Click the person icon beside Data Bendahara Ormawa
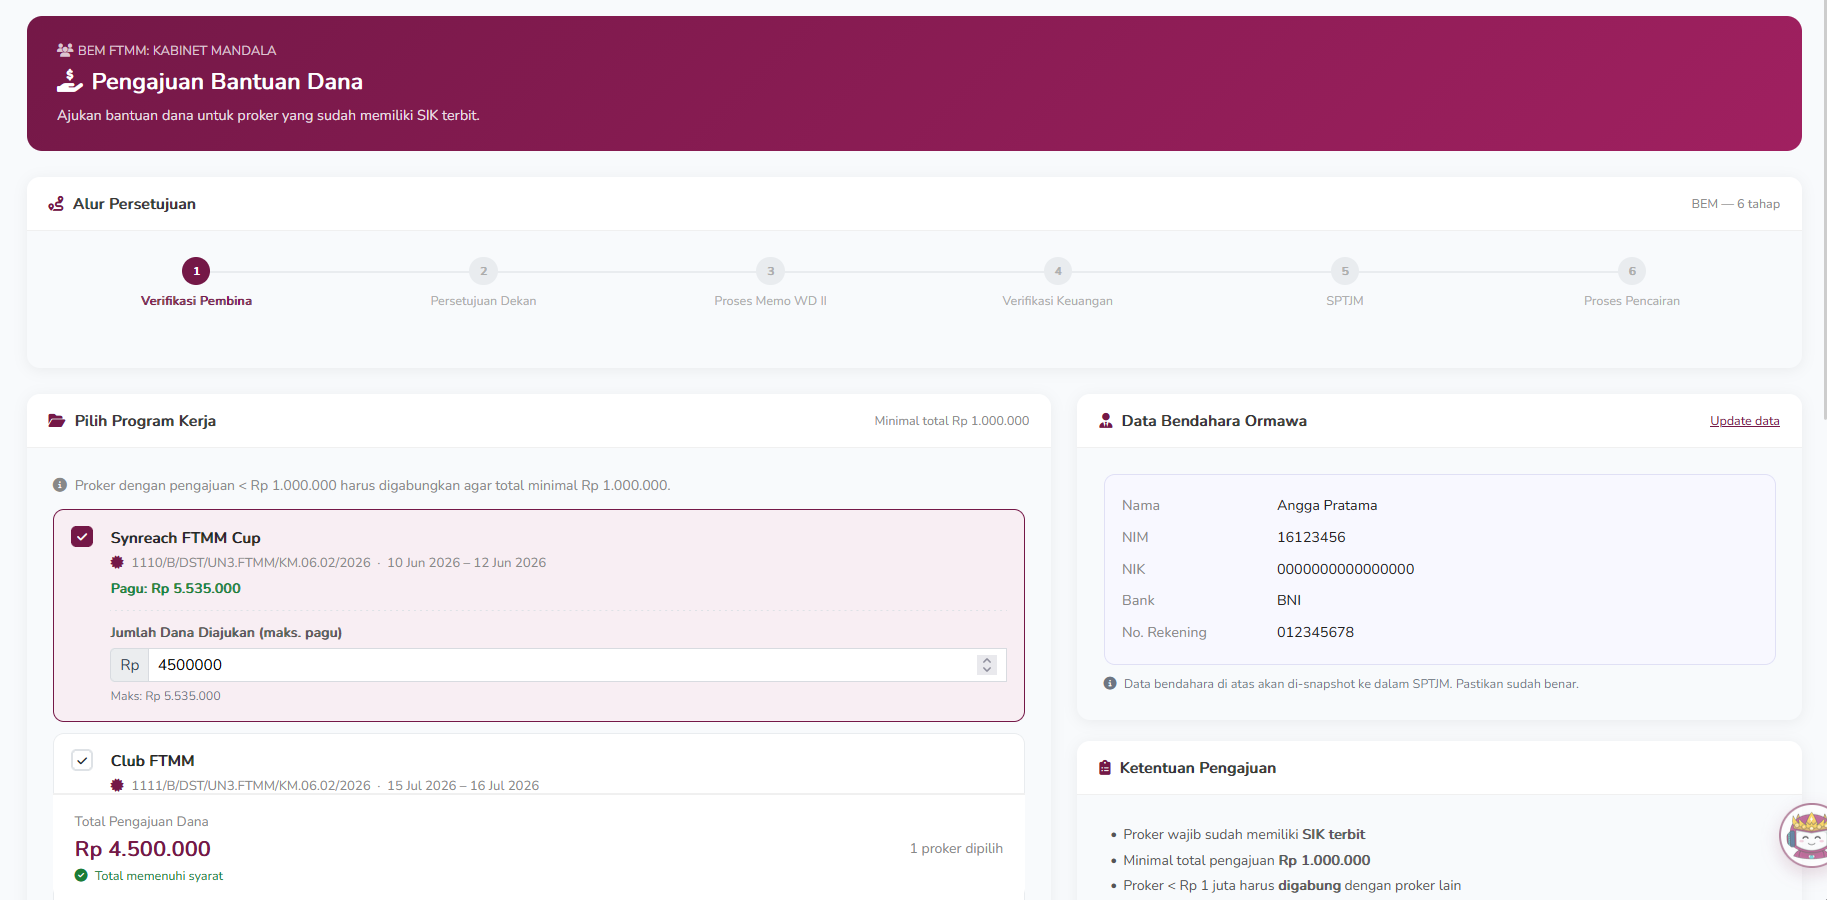1827x900 pixels. pyautogui.click(x=1106, y=421)
